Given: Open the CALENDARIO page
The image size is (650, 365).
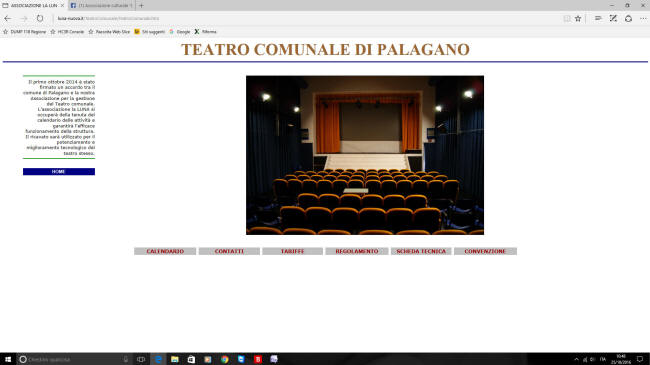Looking at the screenshot, I should (165, 251).
